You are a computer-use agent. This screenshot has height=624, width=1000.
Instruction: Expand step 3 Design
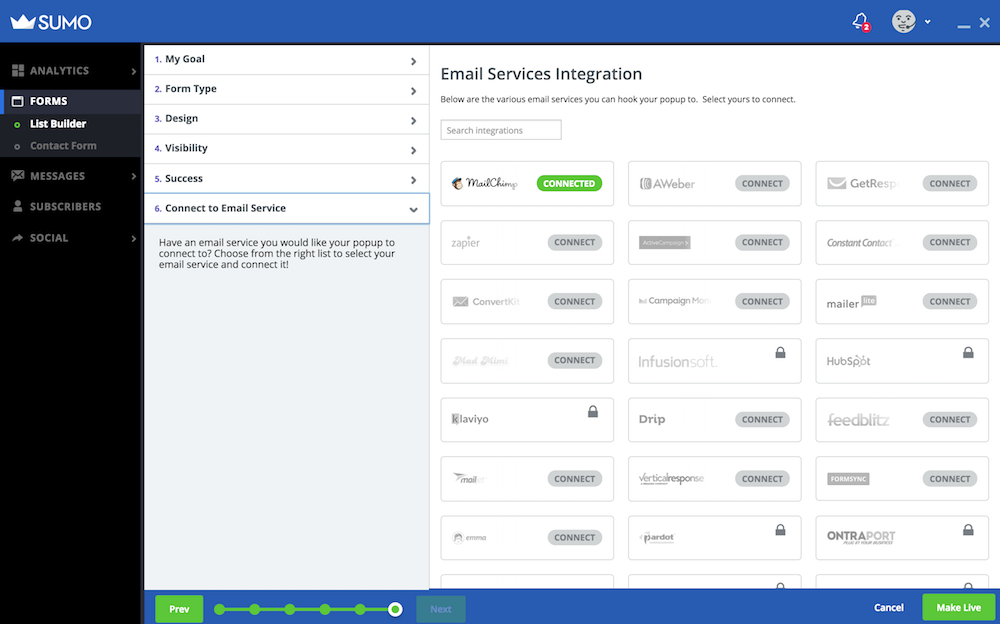click(x=286, y=119)
